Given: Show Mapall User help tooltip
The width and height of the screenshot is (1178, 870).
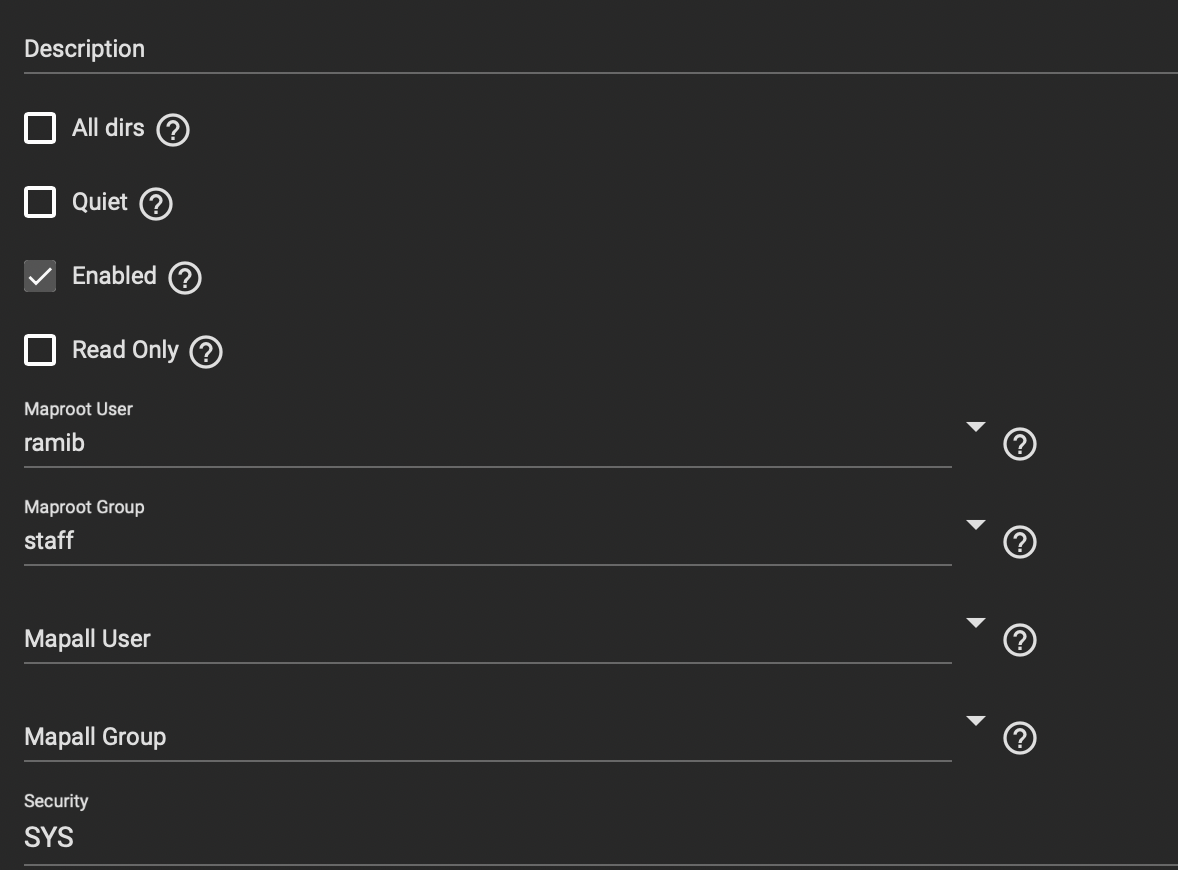Looking at the screenshot, I should [x=1019, y=640].
